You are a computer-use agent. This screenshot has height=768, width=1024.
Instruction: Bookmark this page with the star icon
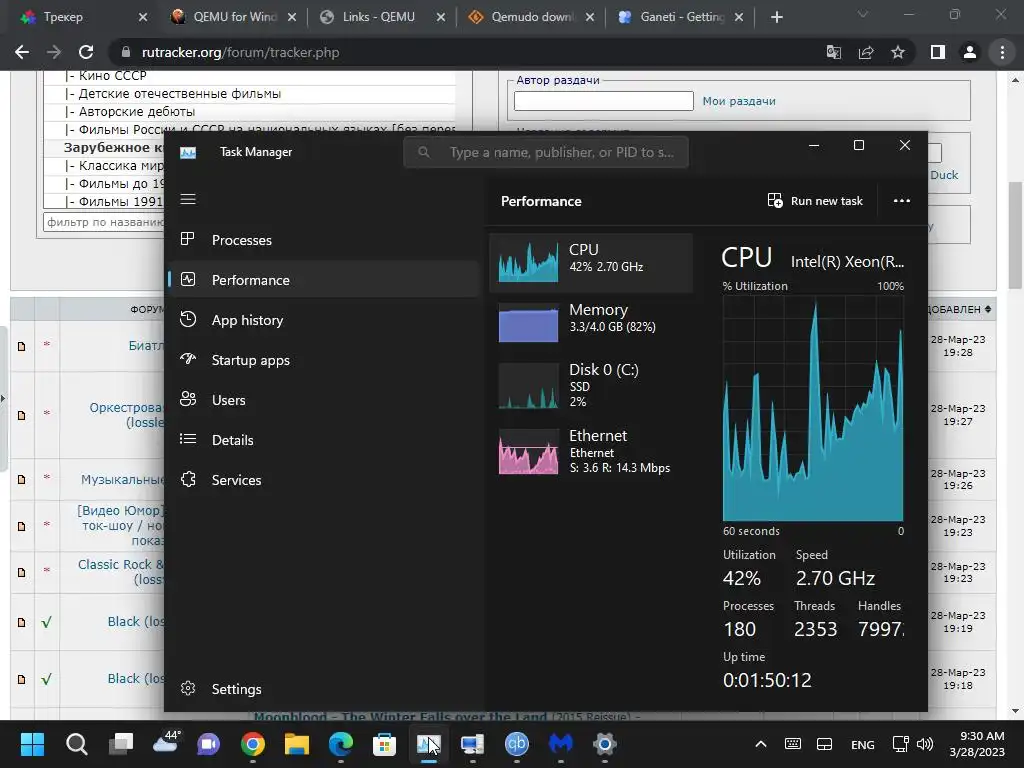click(898, 52)
